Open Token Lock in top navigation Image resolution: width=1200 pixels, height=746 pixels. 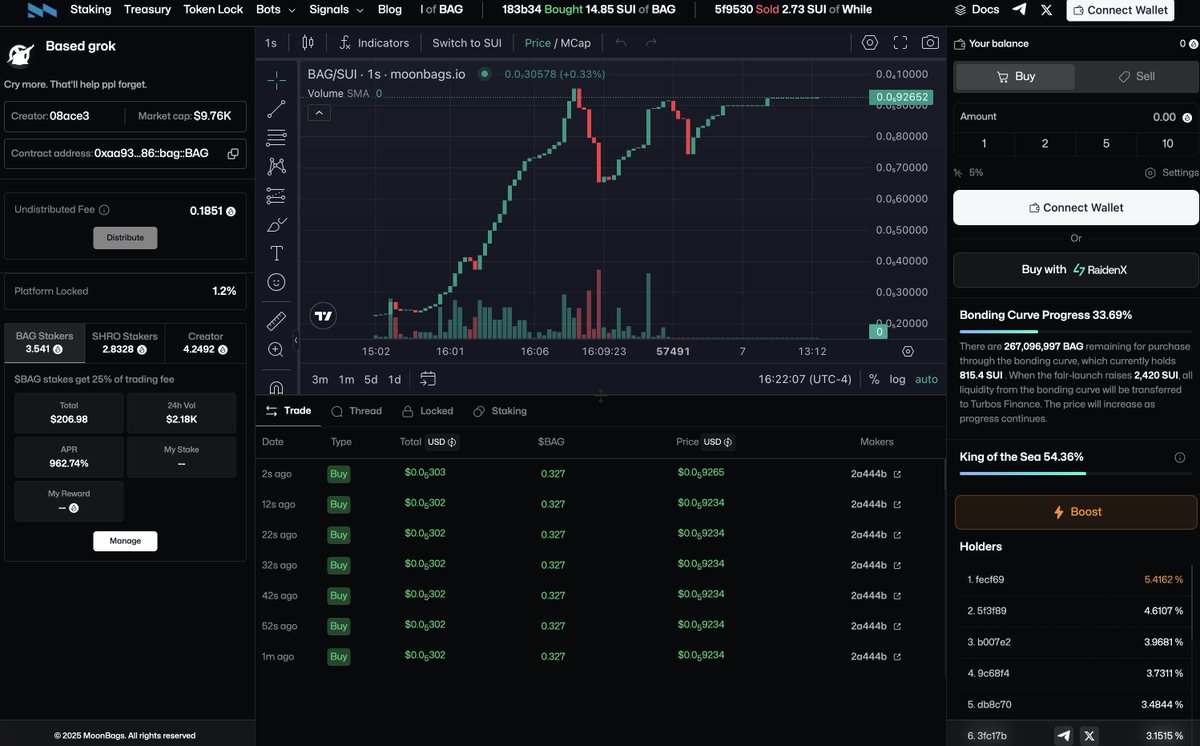[x=213, y=10]
